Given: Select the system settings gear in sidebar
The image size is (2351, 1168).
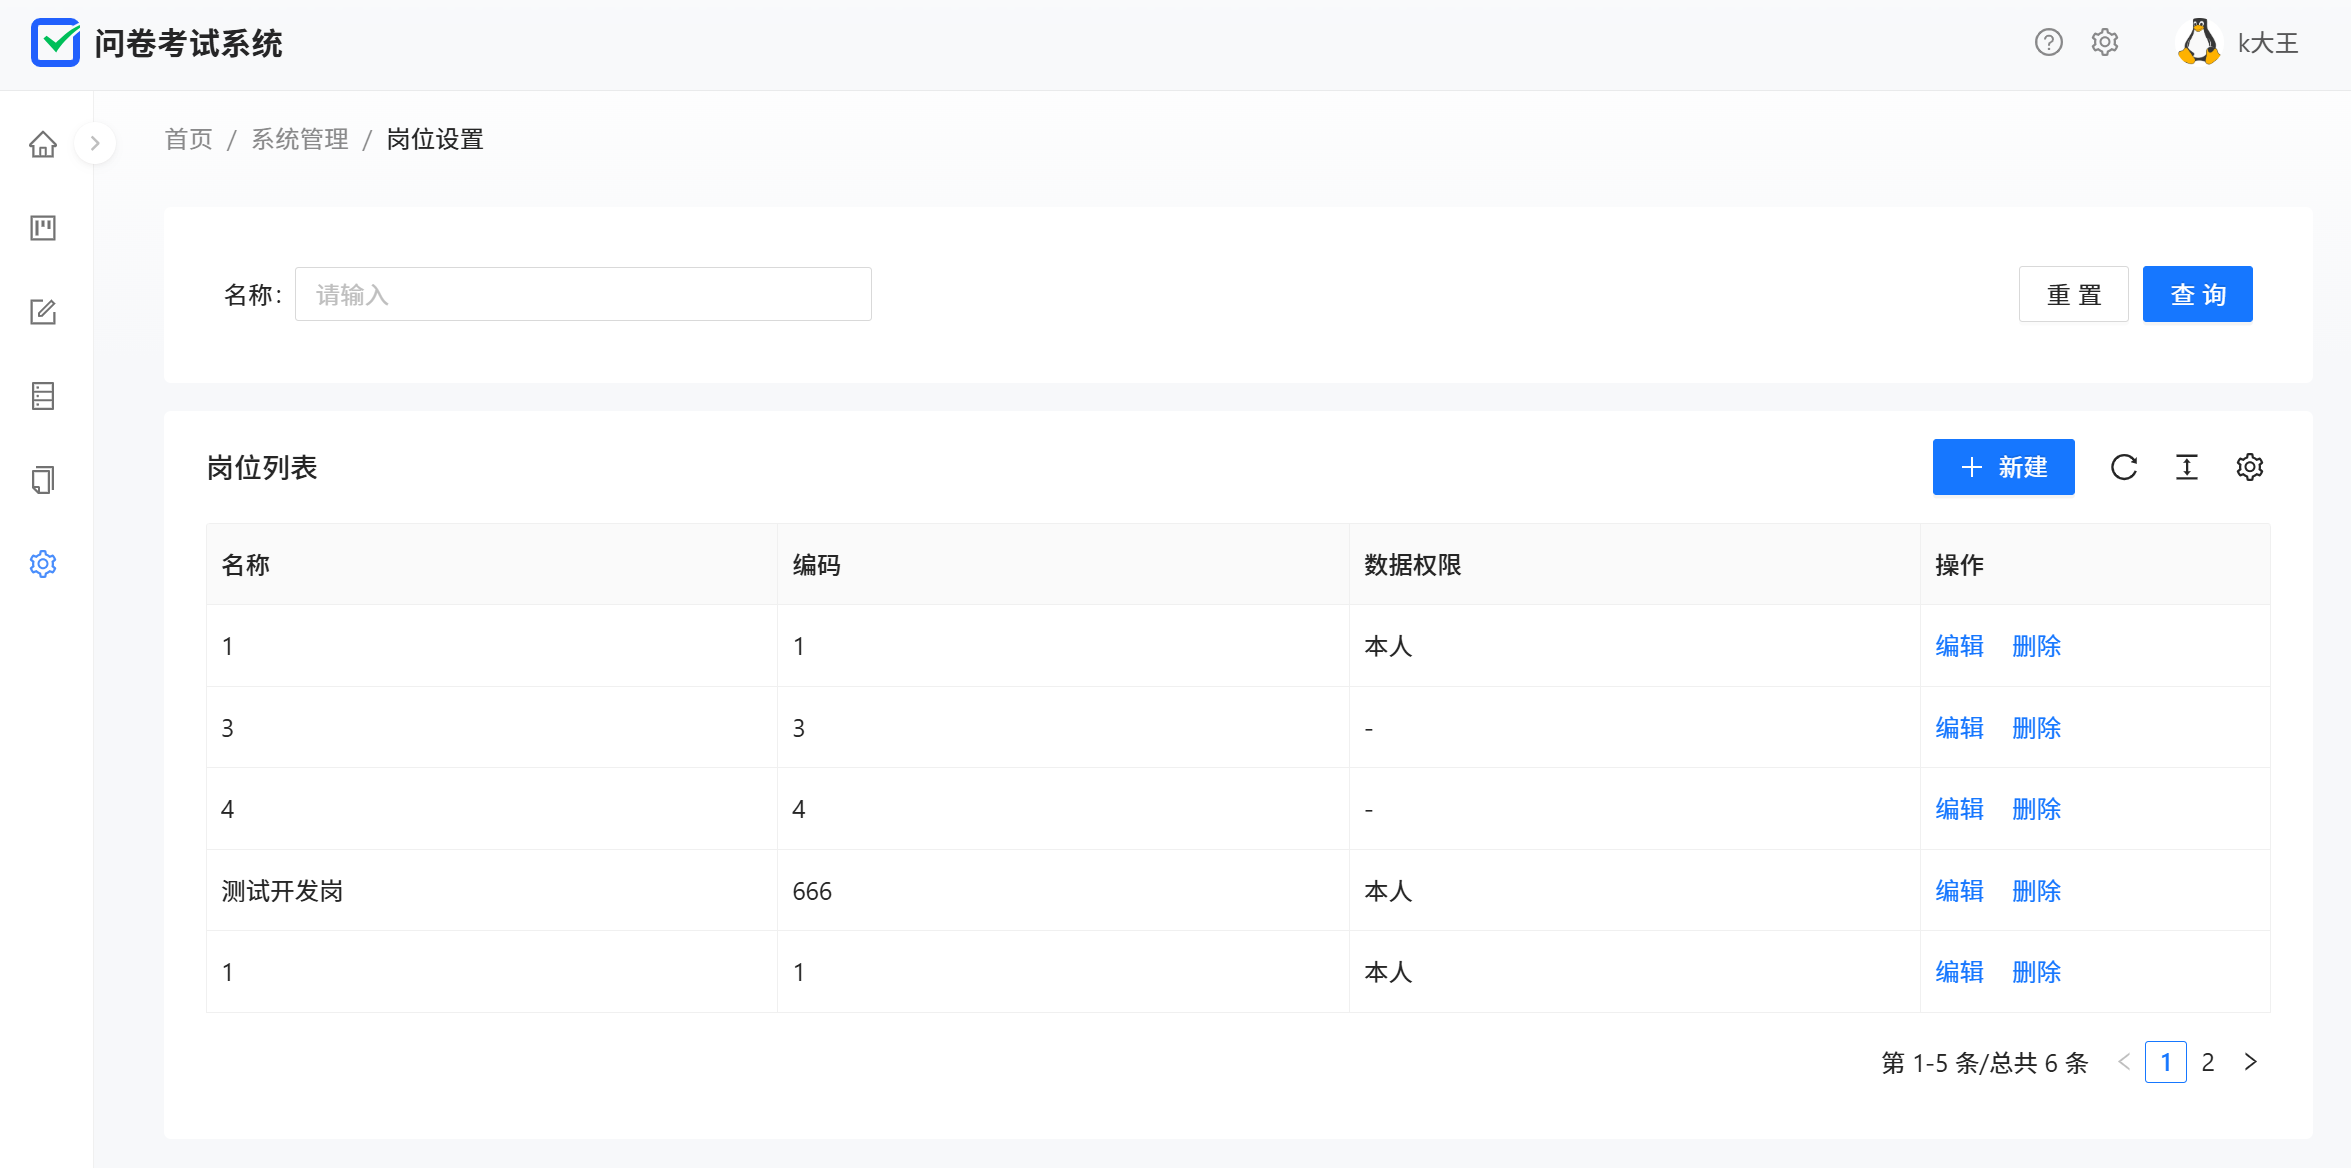Looking at the screenshot, I should tap(43, 564).
